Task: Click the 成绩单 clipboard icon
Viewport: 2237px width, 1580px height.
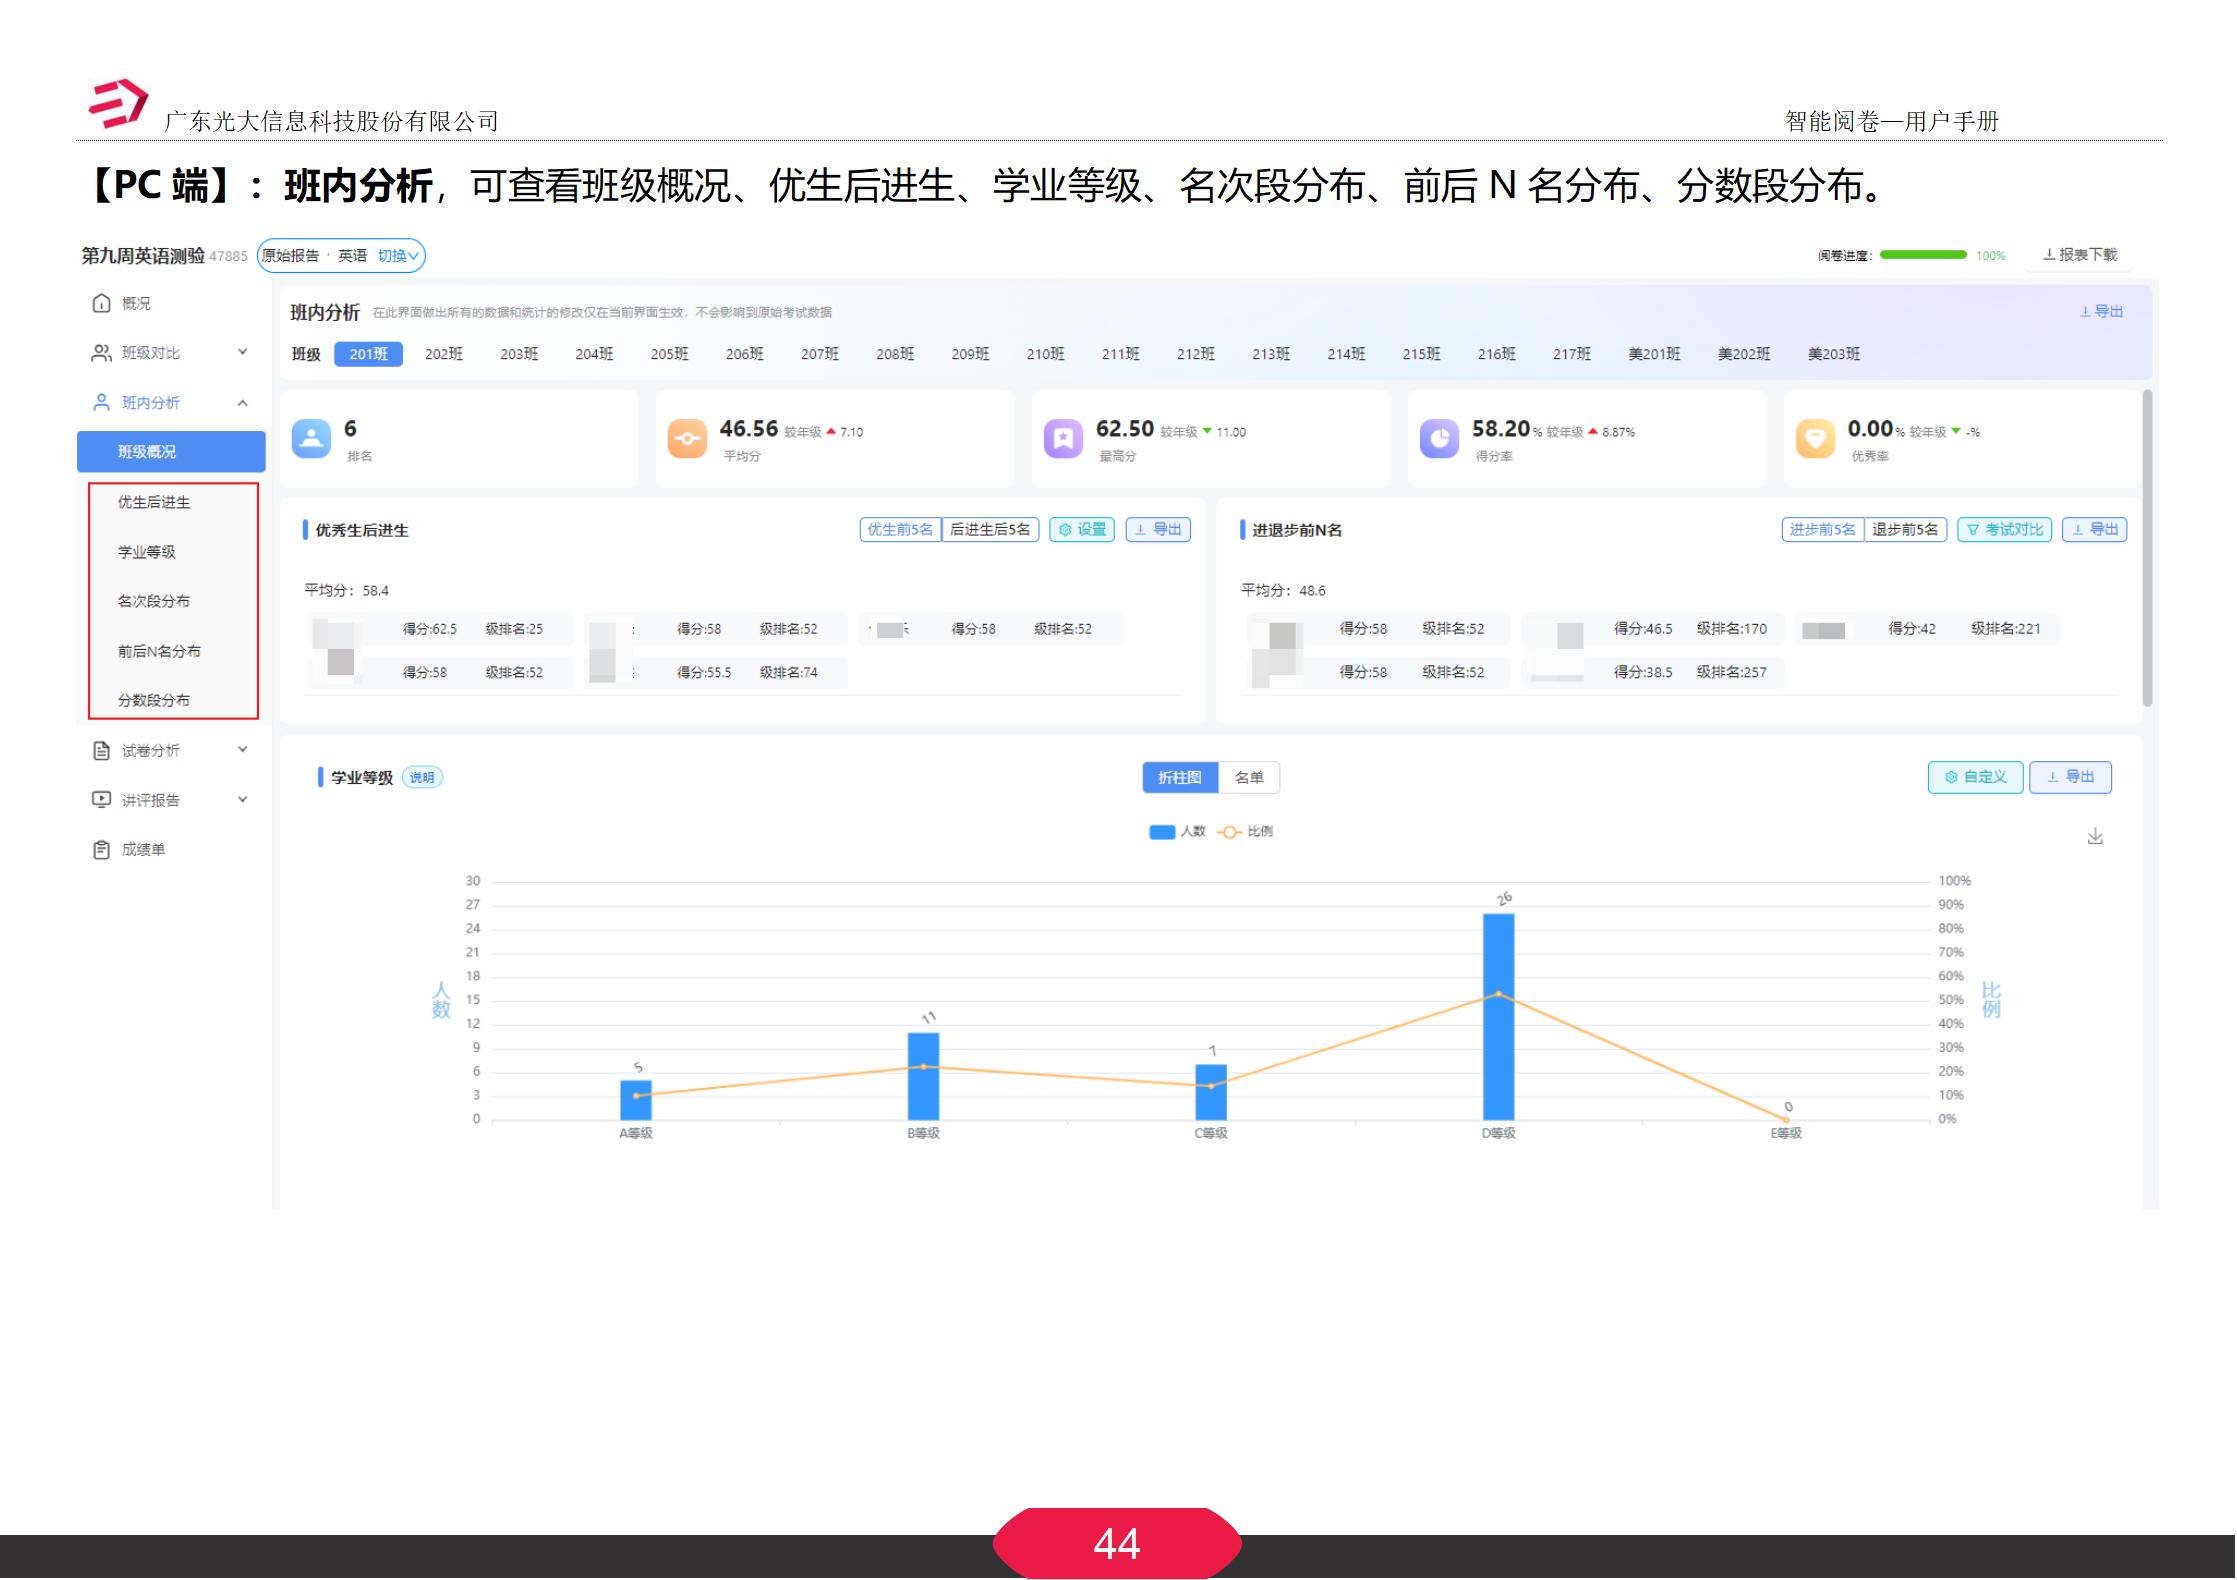Action: pos(103,849)
